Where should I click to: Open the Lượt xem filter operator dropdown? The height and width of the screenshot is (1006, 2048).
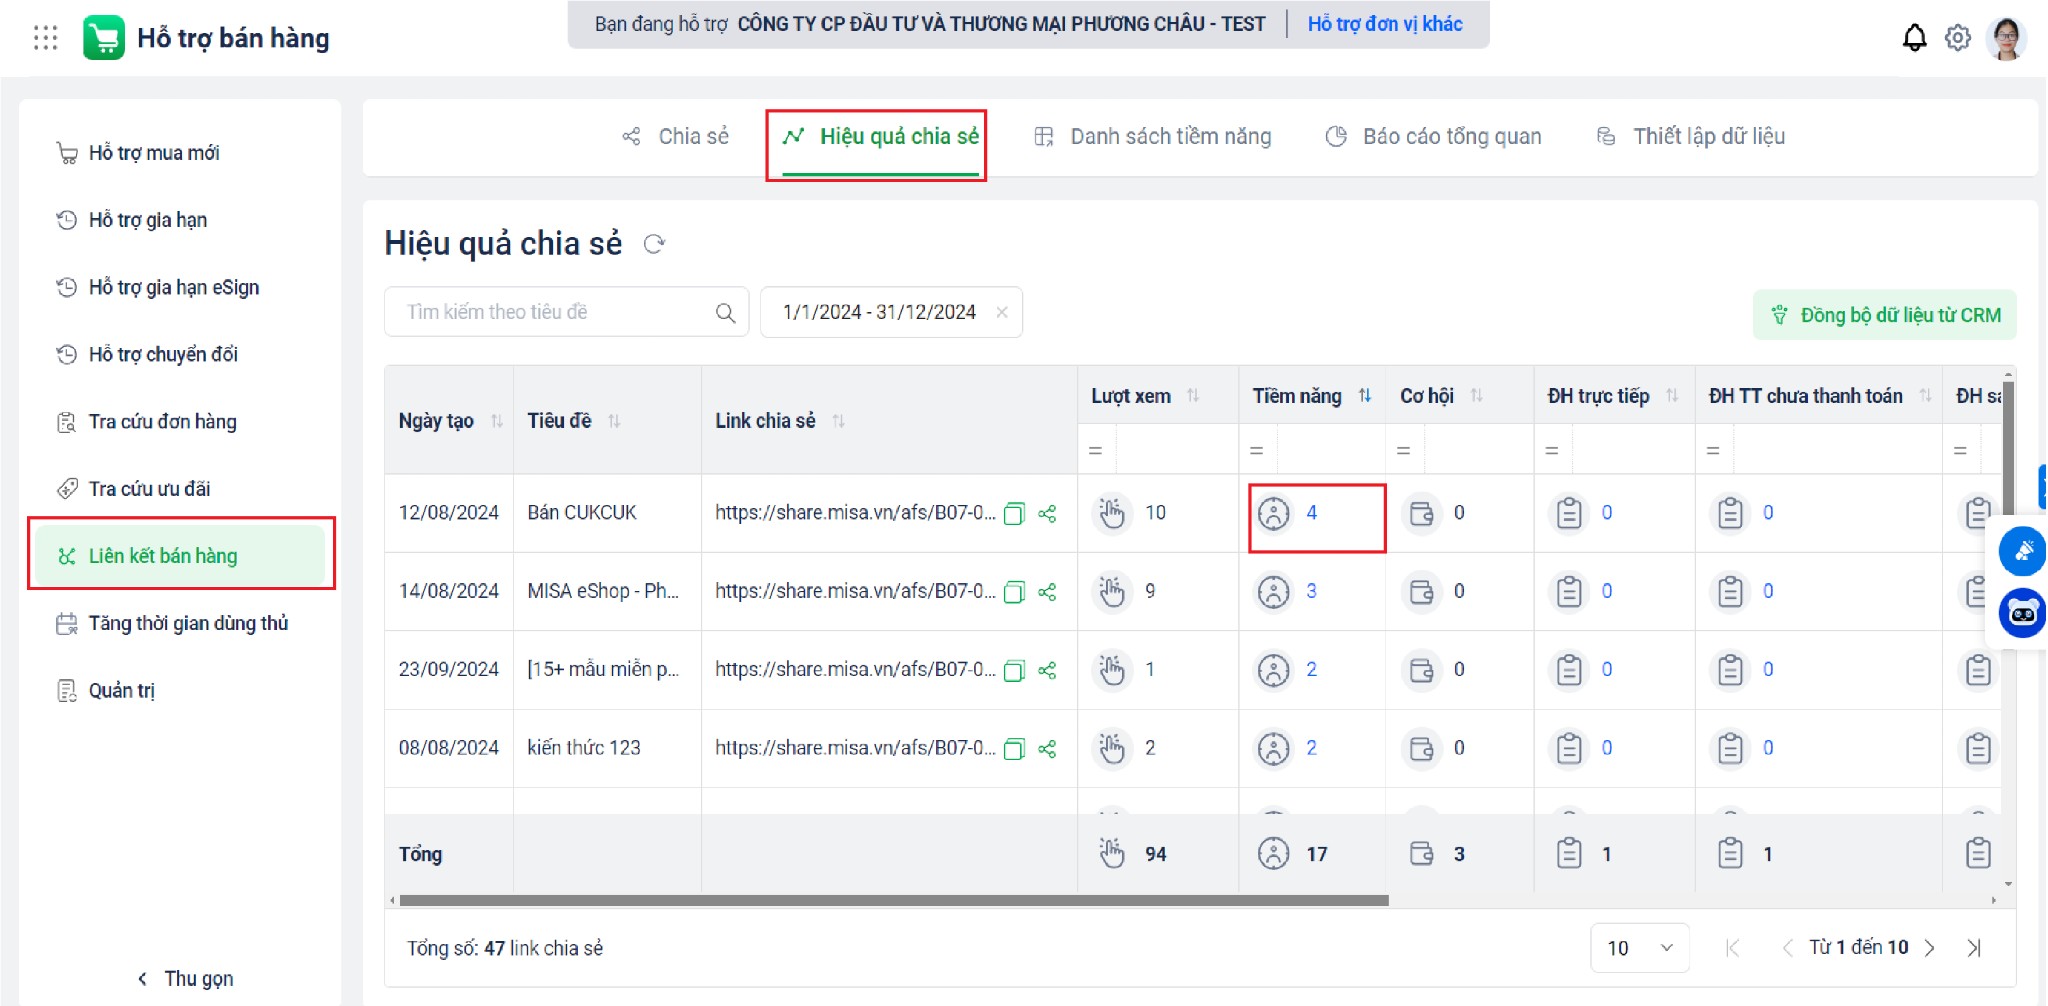tap(1096, 450)
